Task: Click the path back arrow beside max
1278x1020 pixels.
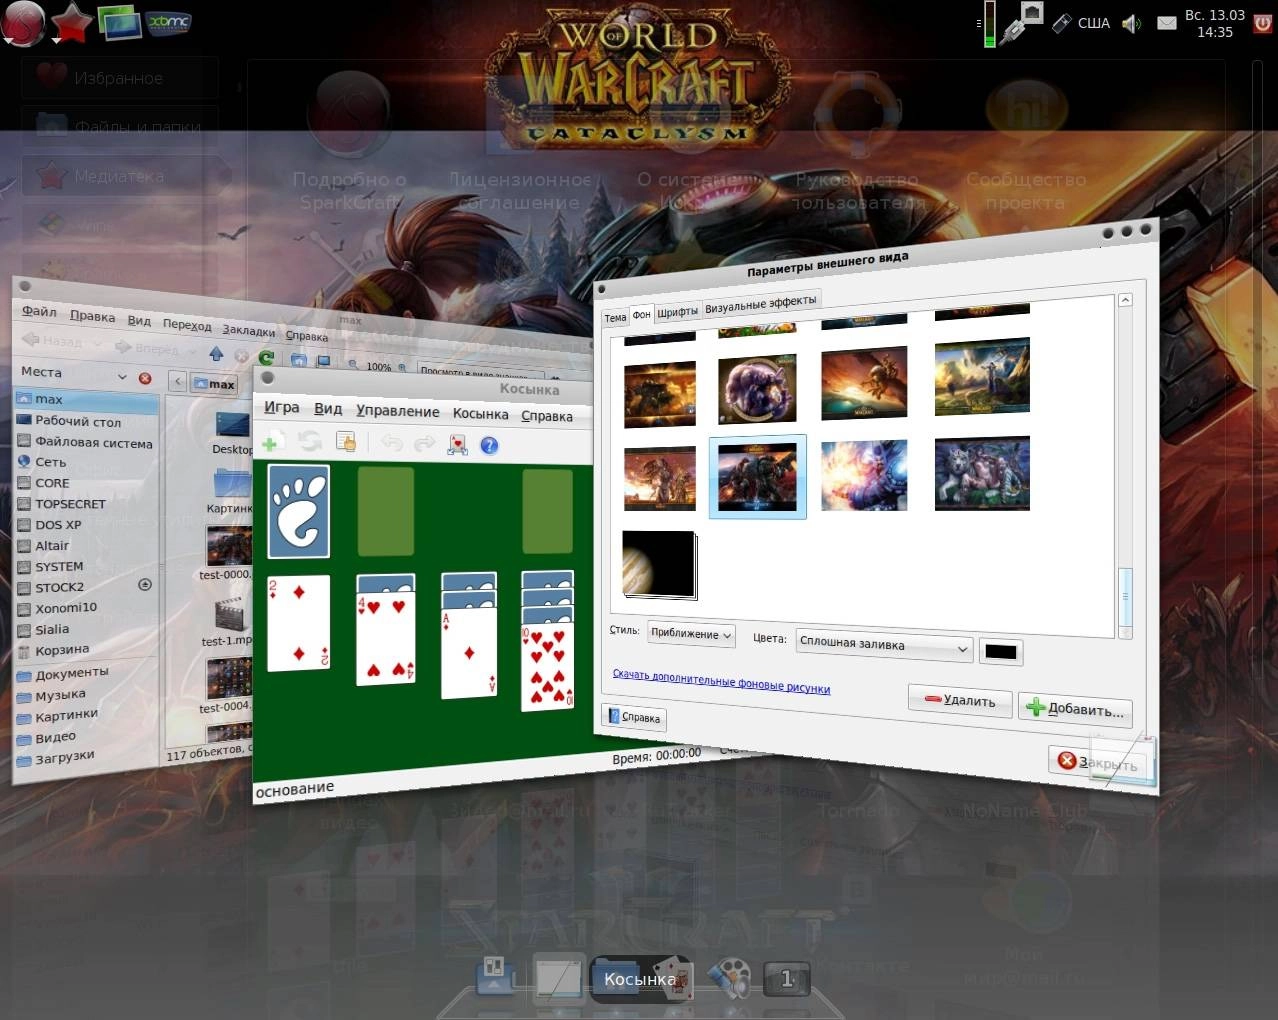Action: click(176, 381)
